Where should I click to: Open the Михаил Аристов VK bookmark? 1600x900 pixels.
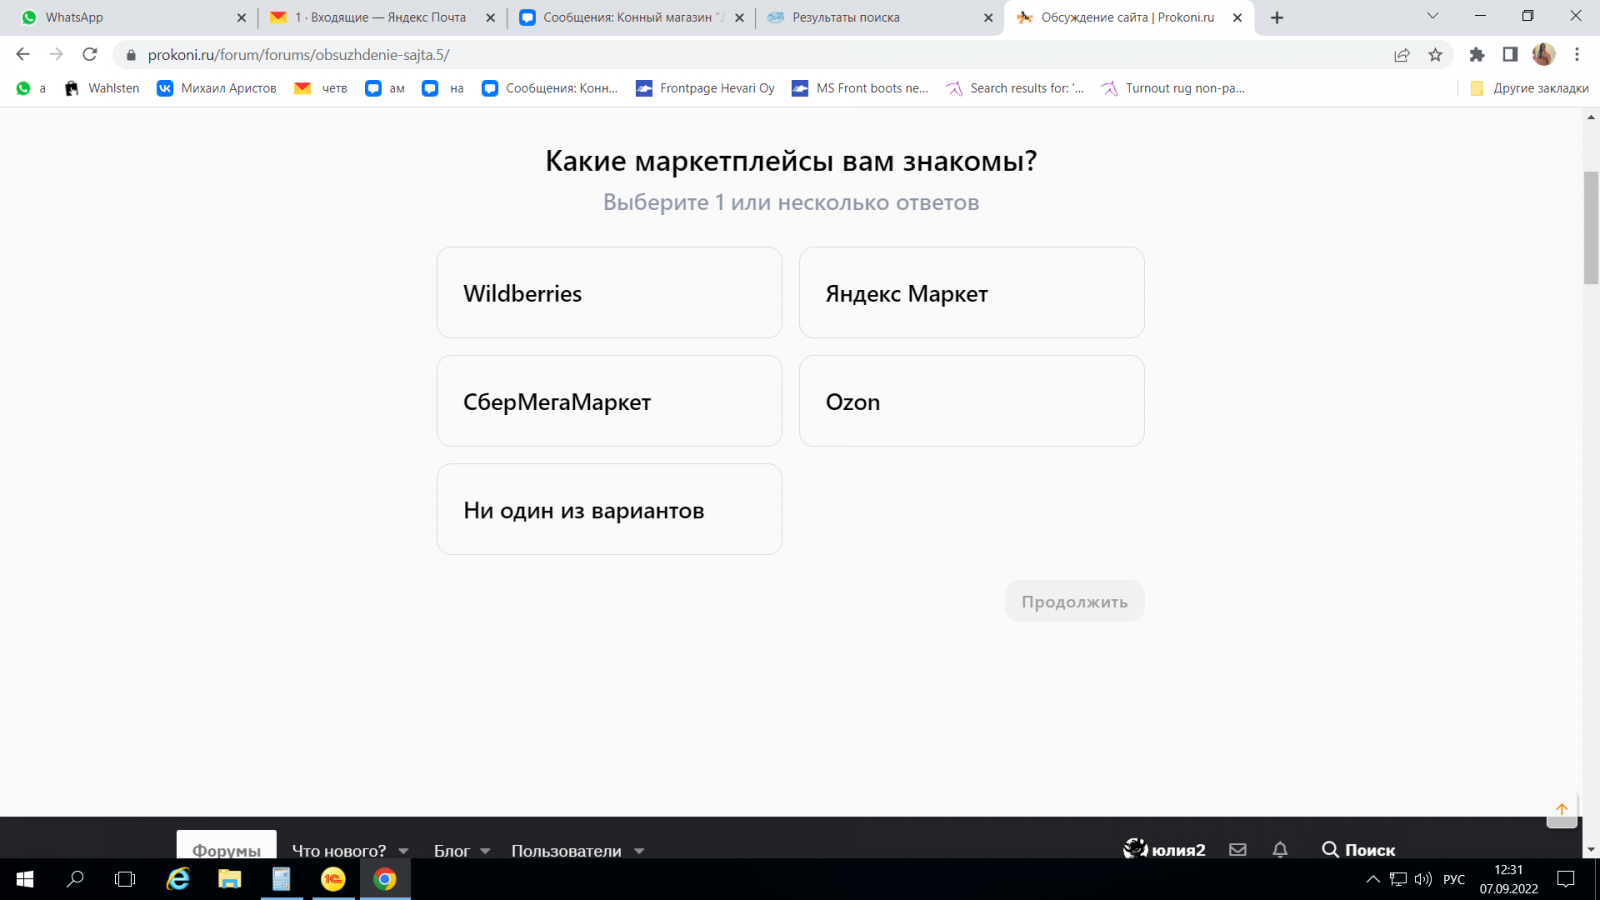pyautogui.click(x=217, y=88)
